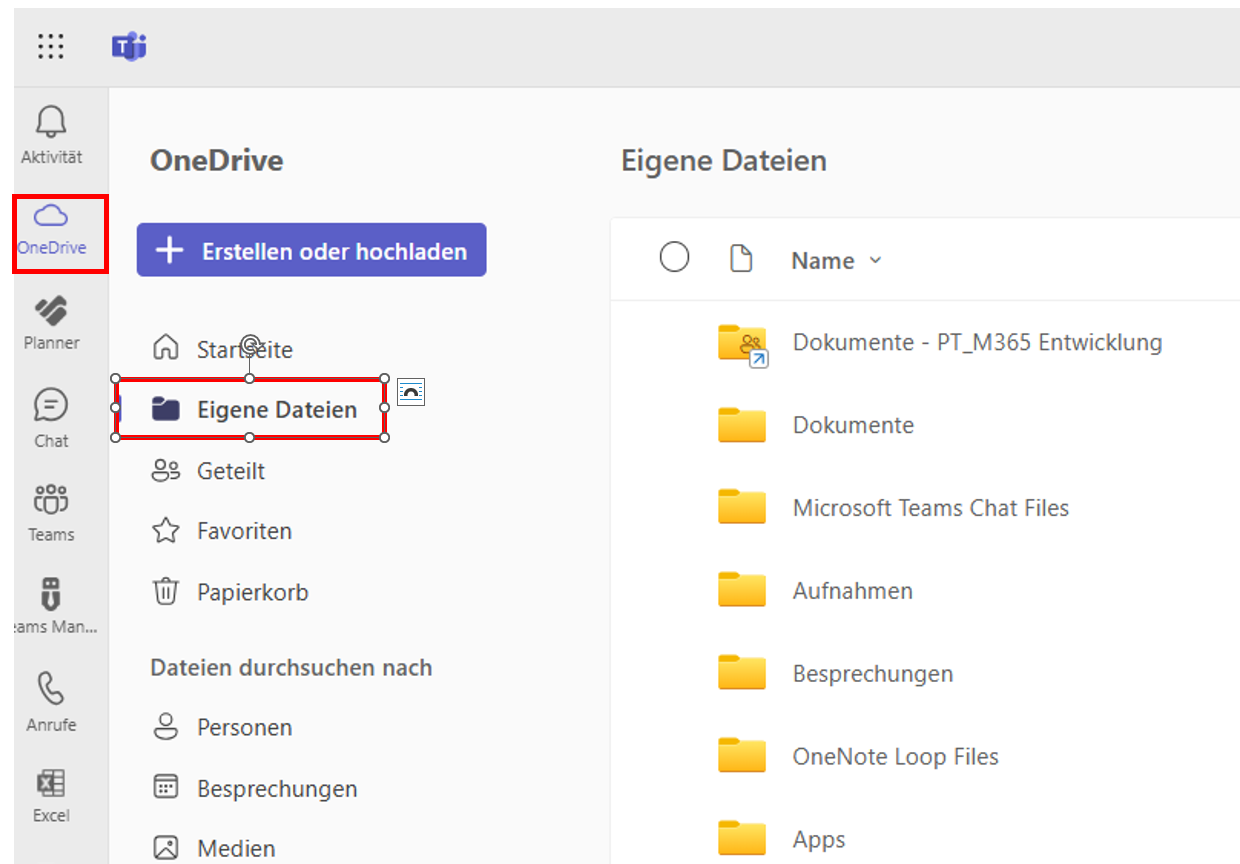Viewport: 1240px width, 864px height.
Task: Click the OneNote Loop Files folder icon
Action: tap(742, 756)
